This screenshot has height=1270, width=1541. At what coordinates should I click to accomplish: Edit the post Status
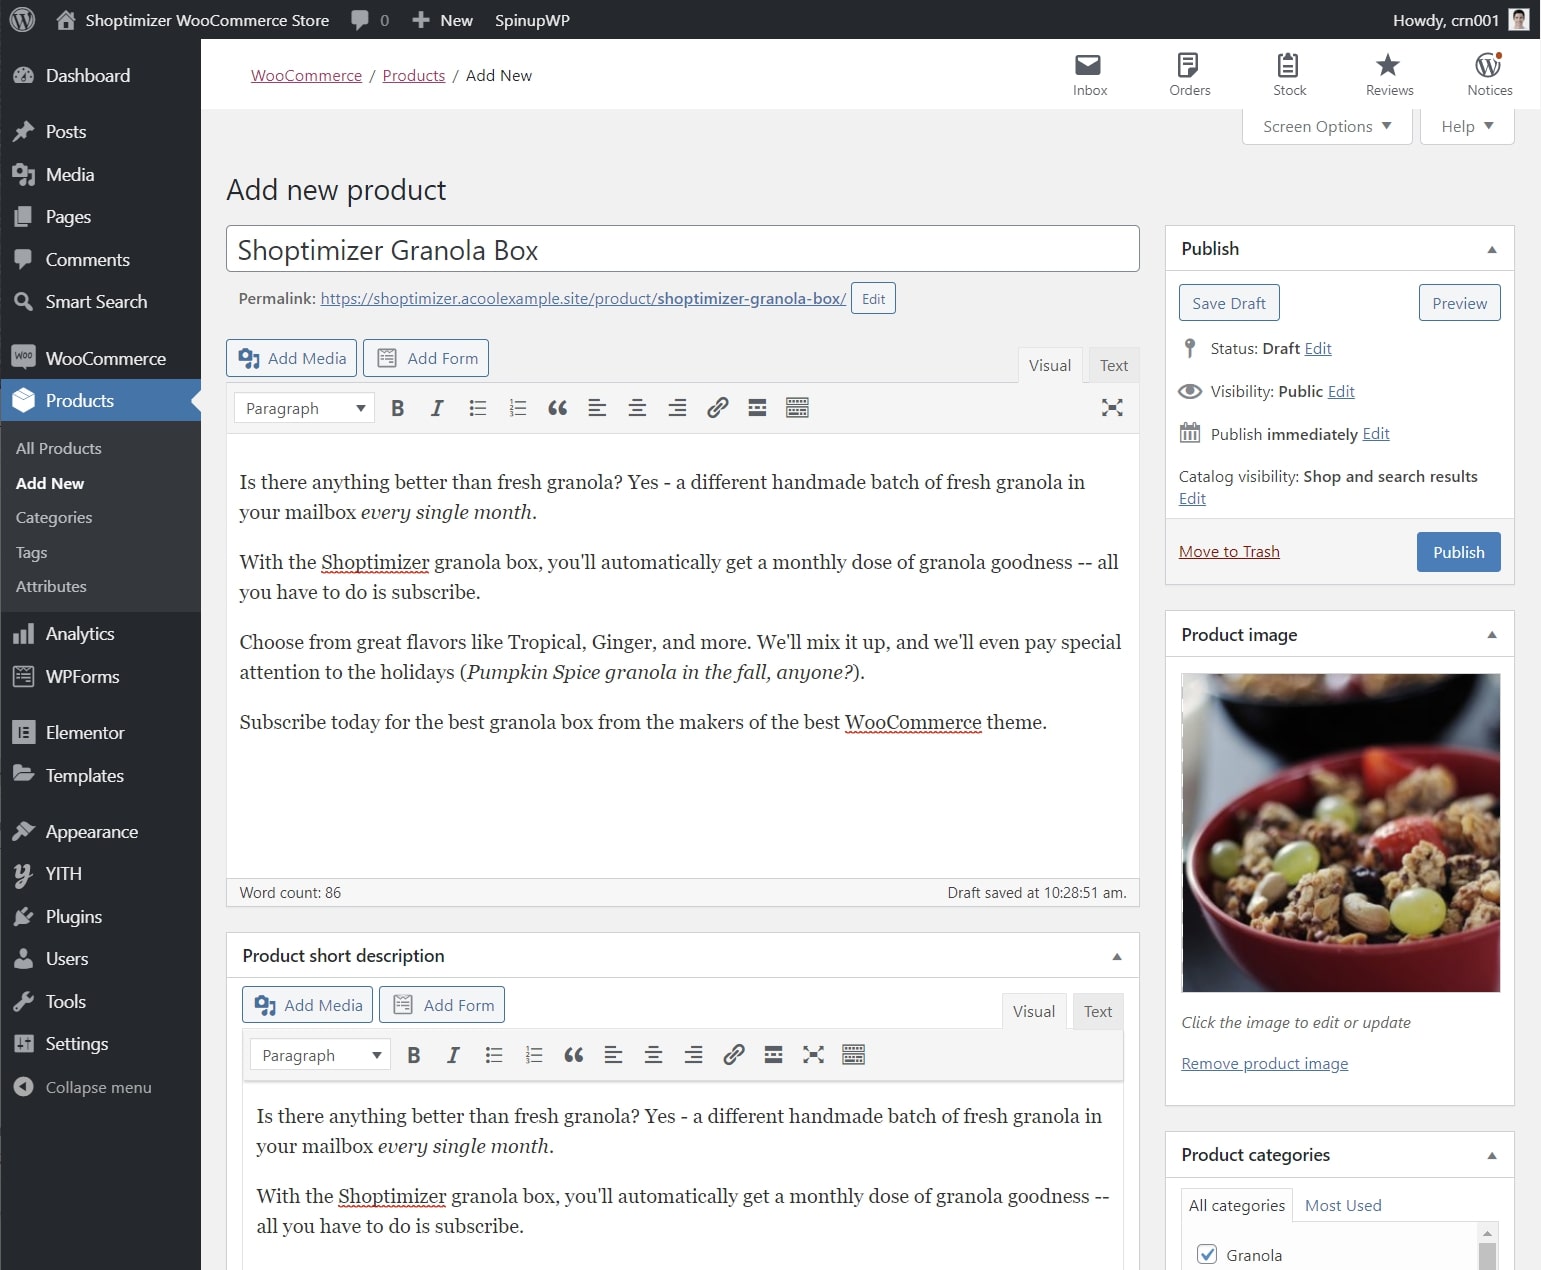pos(1318,348)
